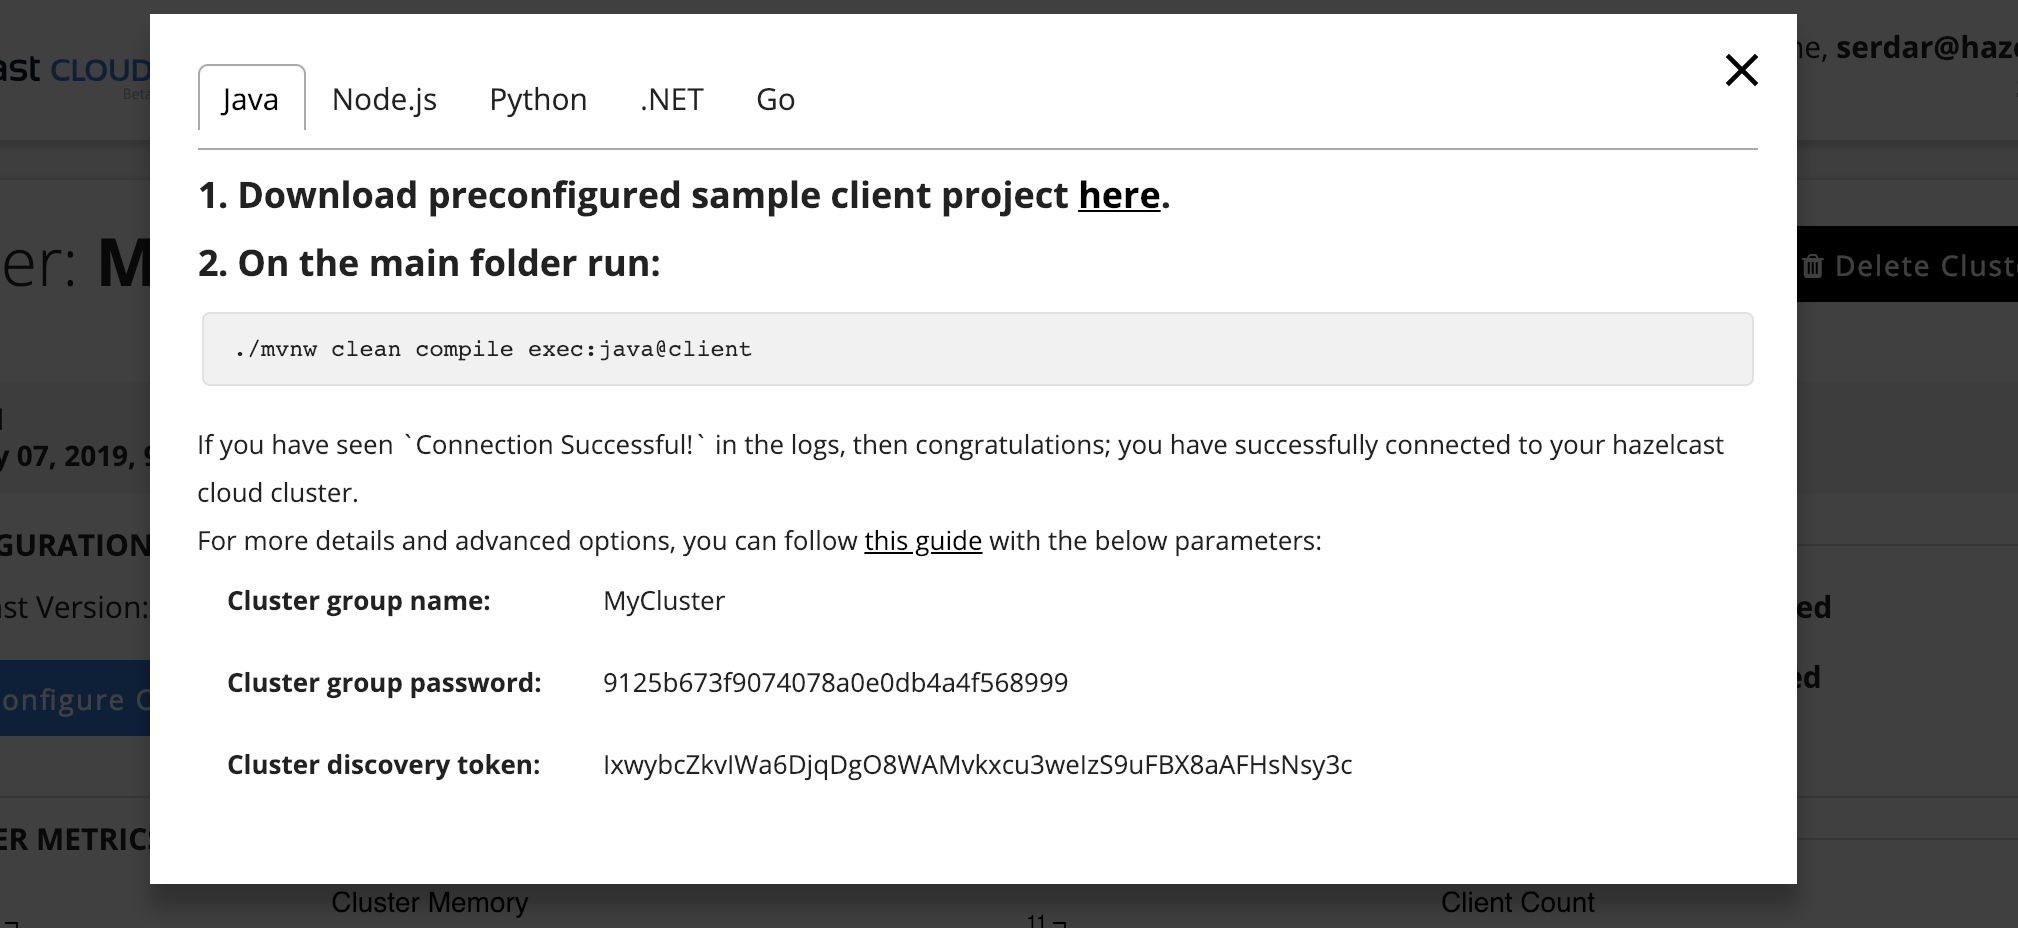Open the .NET tab

[671, 99]
